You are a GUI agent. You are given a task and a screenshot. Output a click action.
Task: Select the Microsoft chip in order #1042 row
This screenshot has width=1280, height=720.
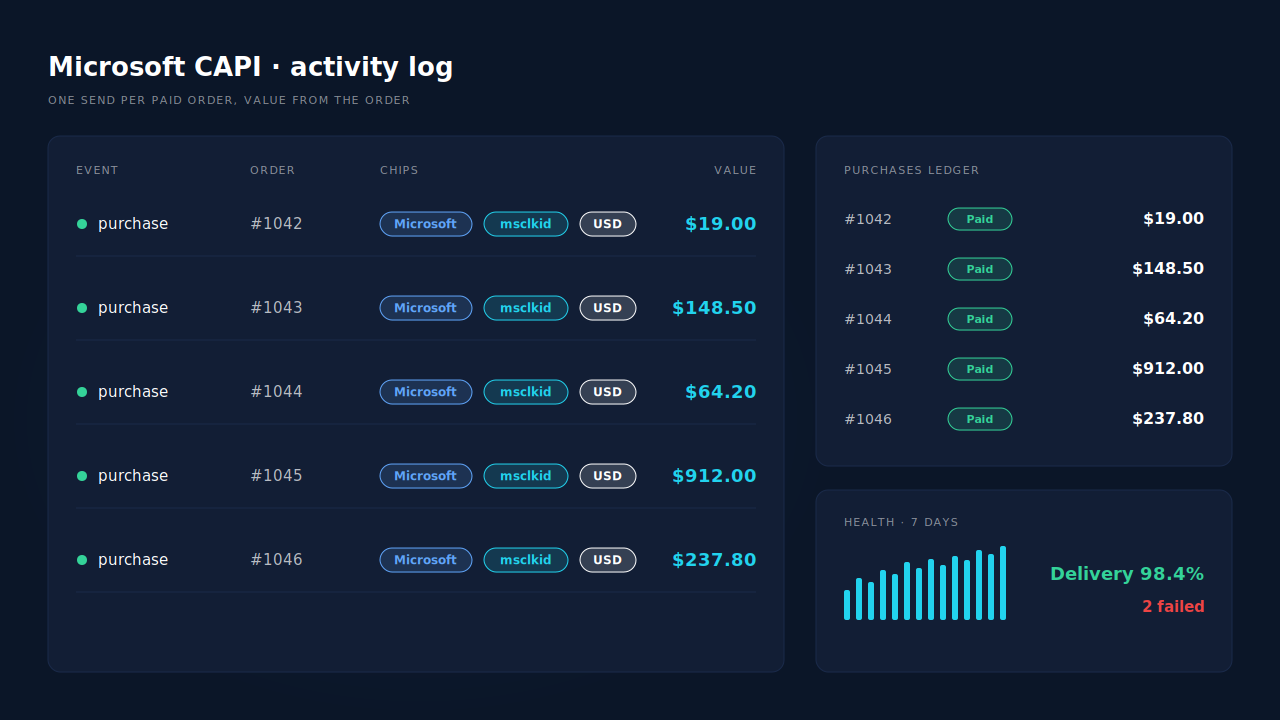coord(426,224)
